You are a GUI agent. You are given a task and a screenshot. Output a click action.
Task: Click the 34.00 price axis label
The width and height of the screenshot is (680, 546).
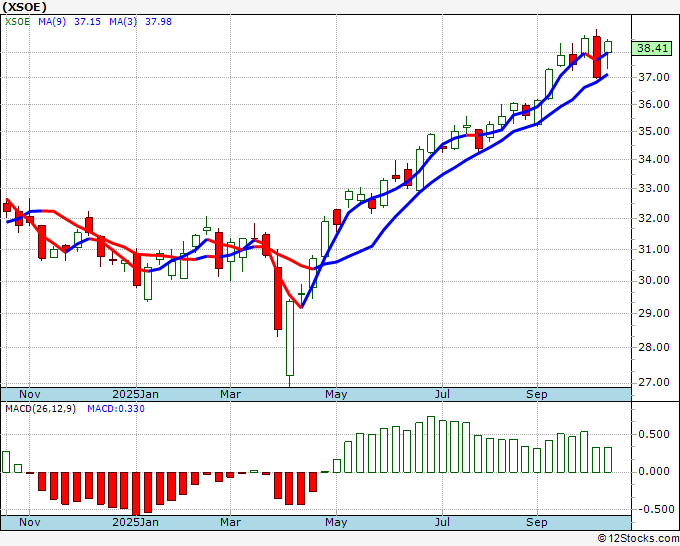654,159
